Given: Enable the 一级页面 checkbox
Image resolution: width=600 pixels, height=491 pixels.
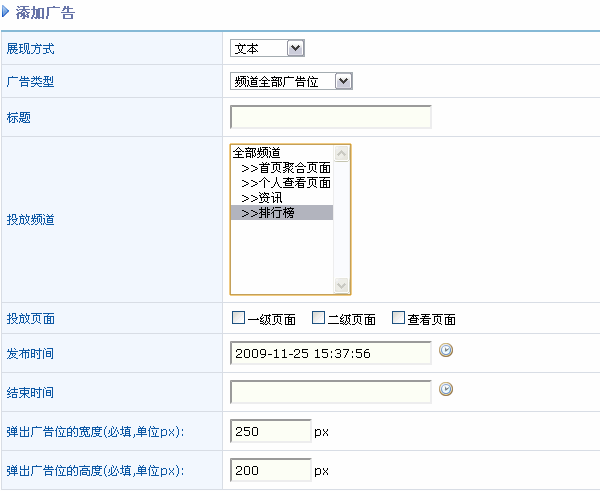Looking at the screenshot, I should click(x=238, y=318).
